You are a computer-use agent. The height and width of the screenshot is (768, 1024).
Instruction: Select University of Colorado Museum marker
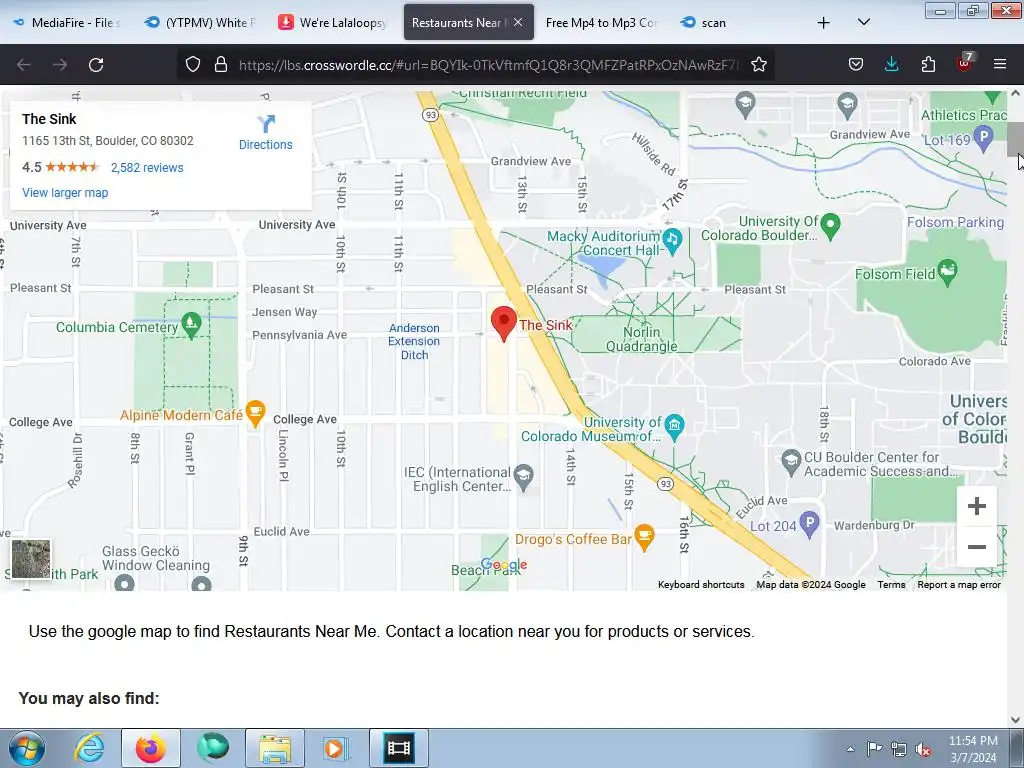[674, 427]
